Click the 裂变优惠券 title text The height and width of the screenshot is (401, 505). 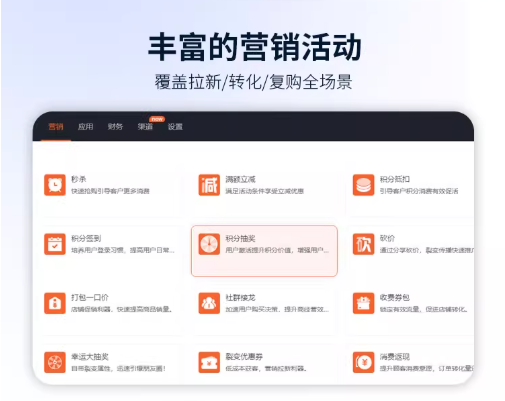(244, 357)
